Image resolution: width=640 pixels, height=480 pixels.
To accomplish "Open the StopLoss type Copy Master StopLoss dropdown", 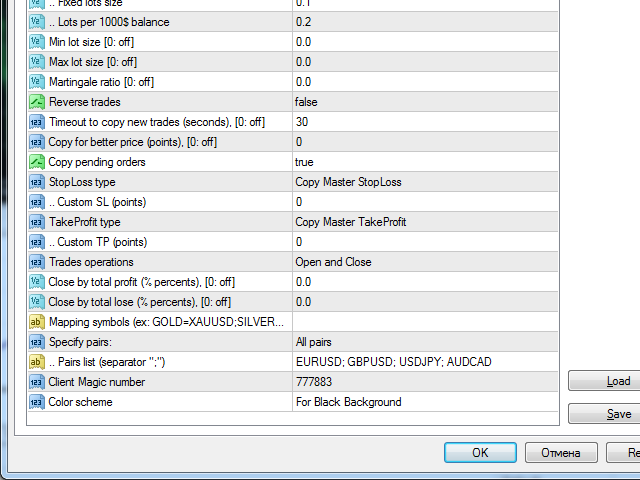I will pos(425,182).
